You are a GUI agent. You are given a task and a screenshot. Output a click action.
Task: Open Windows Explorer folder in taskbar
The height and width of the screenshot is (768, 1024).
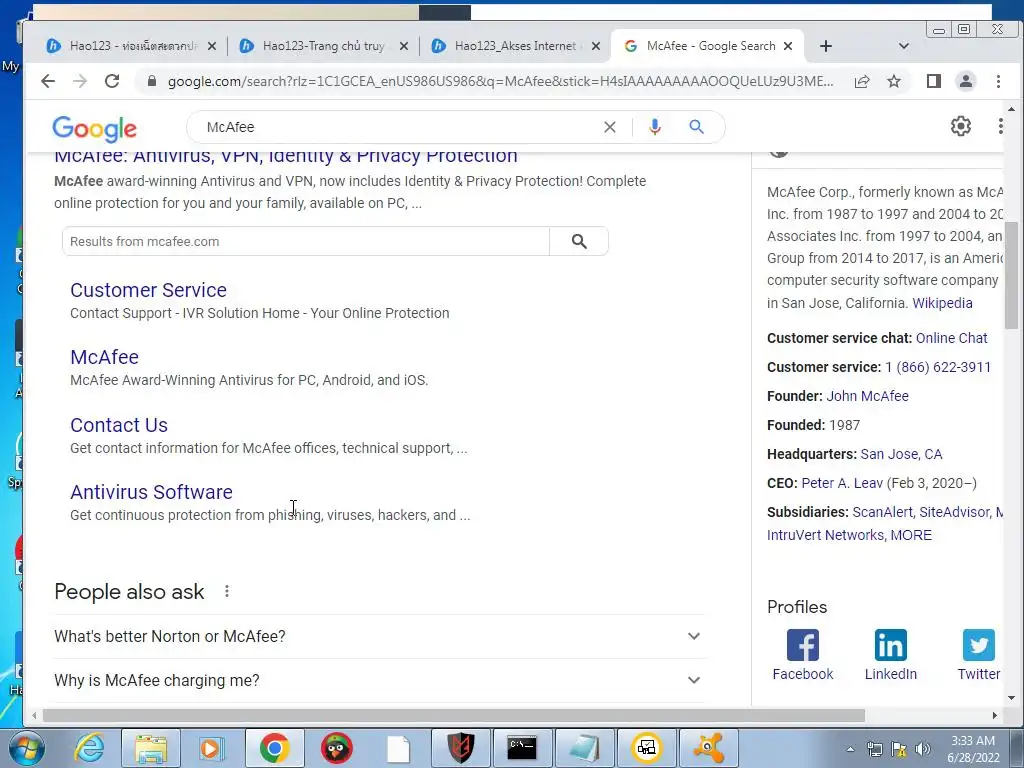pyautogui.click(x=151, y=748)
